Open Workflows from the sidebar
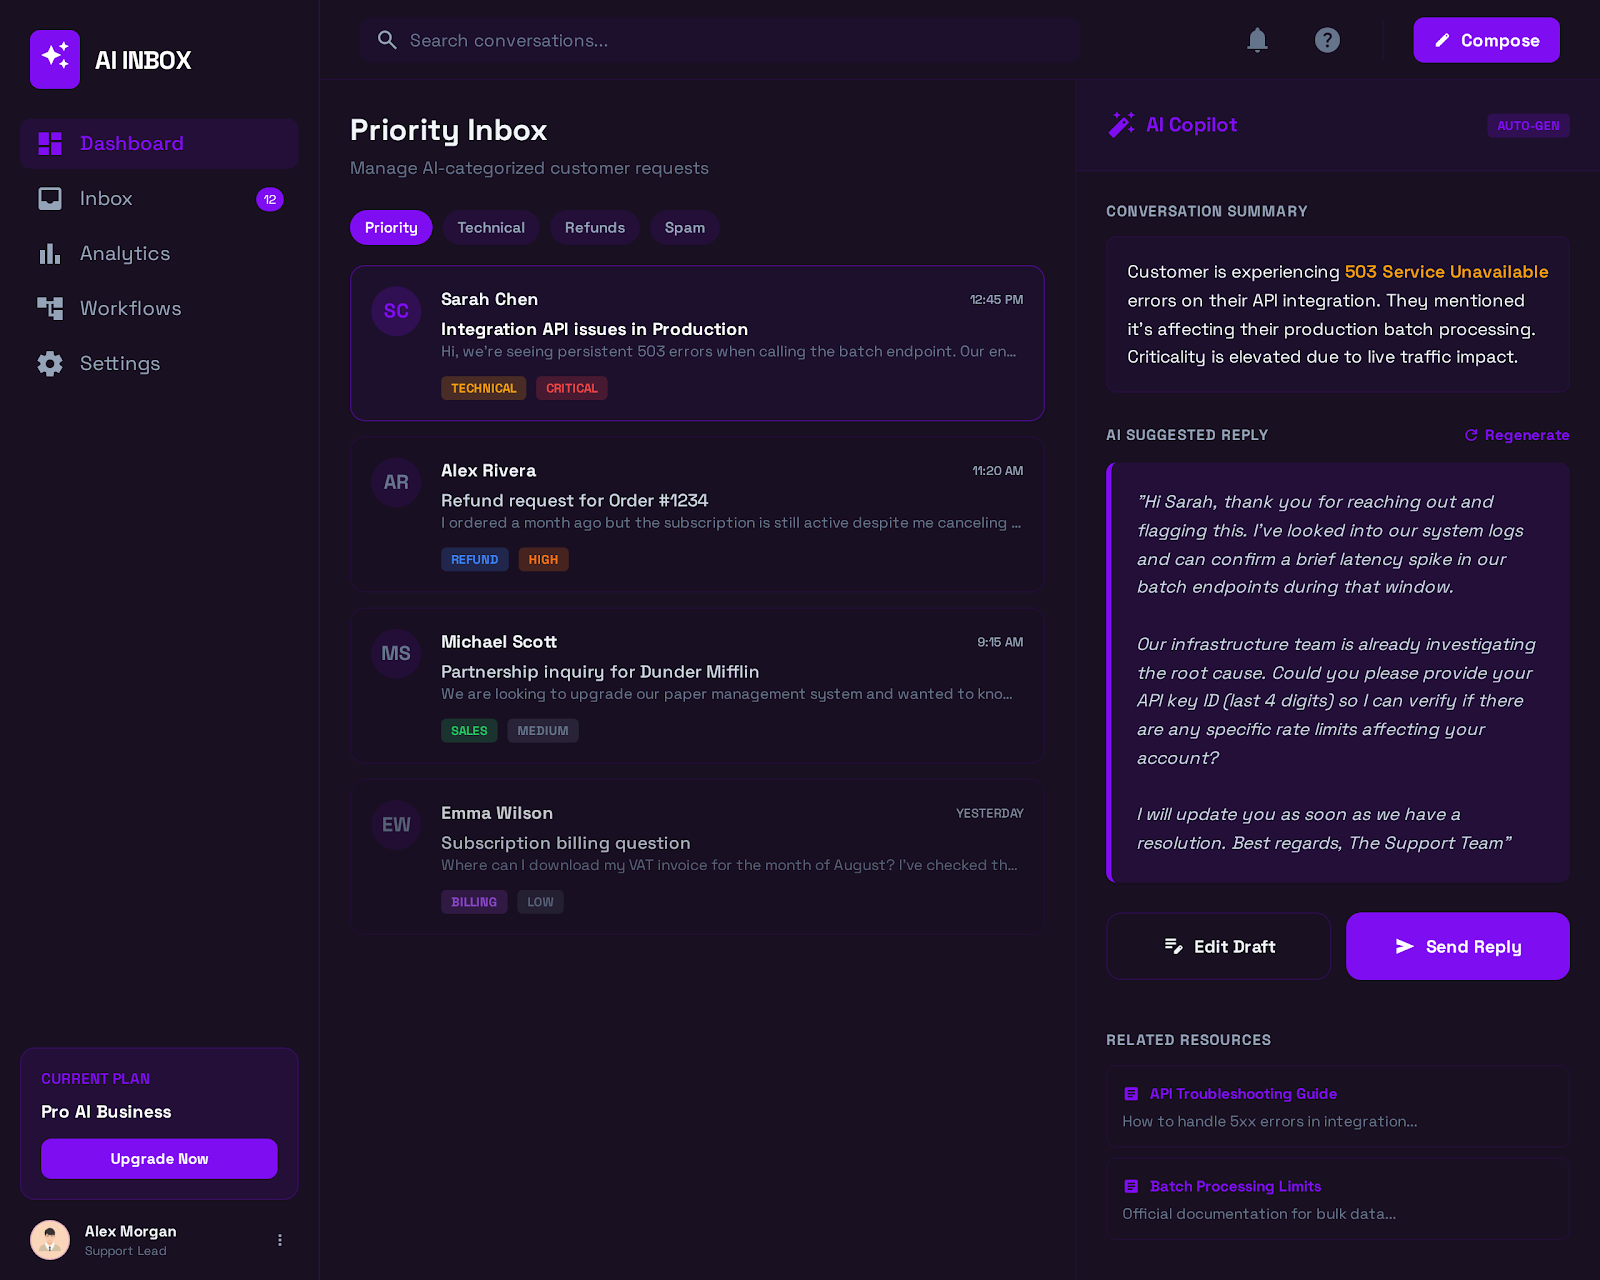 (130, 308)
